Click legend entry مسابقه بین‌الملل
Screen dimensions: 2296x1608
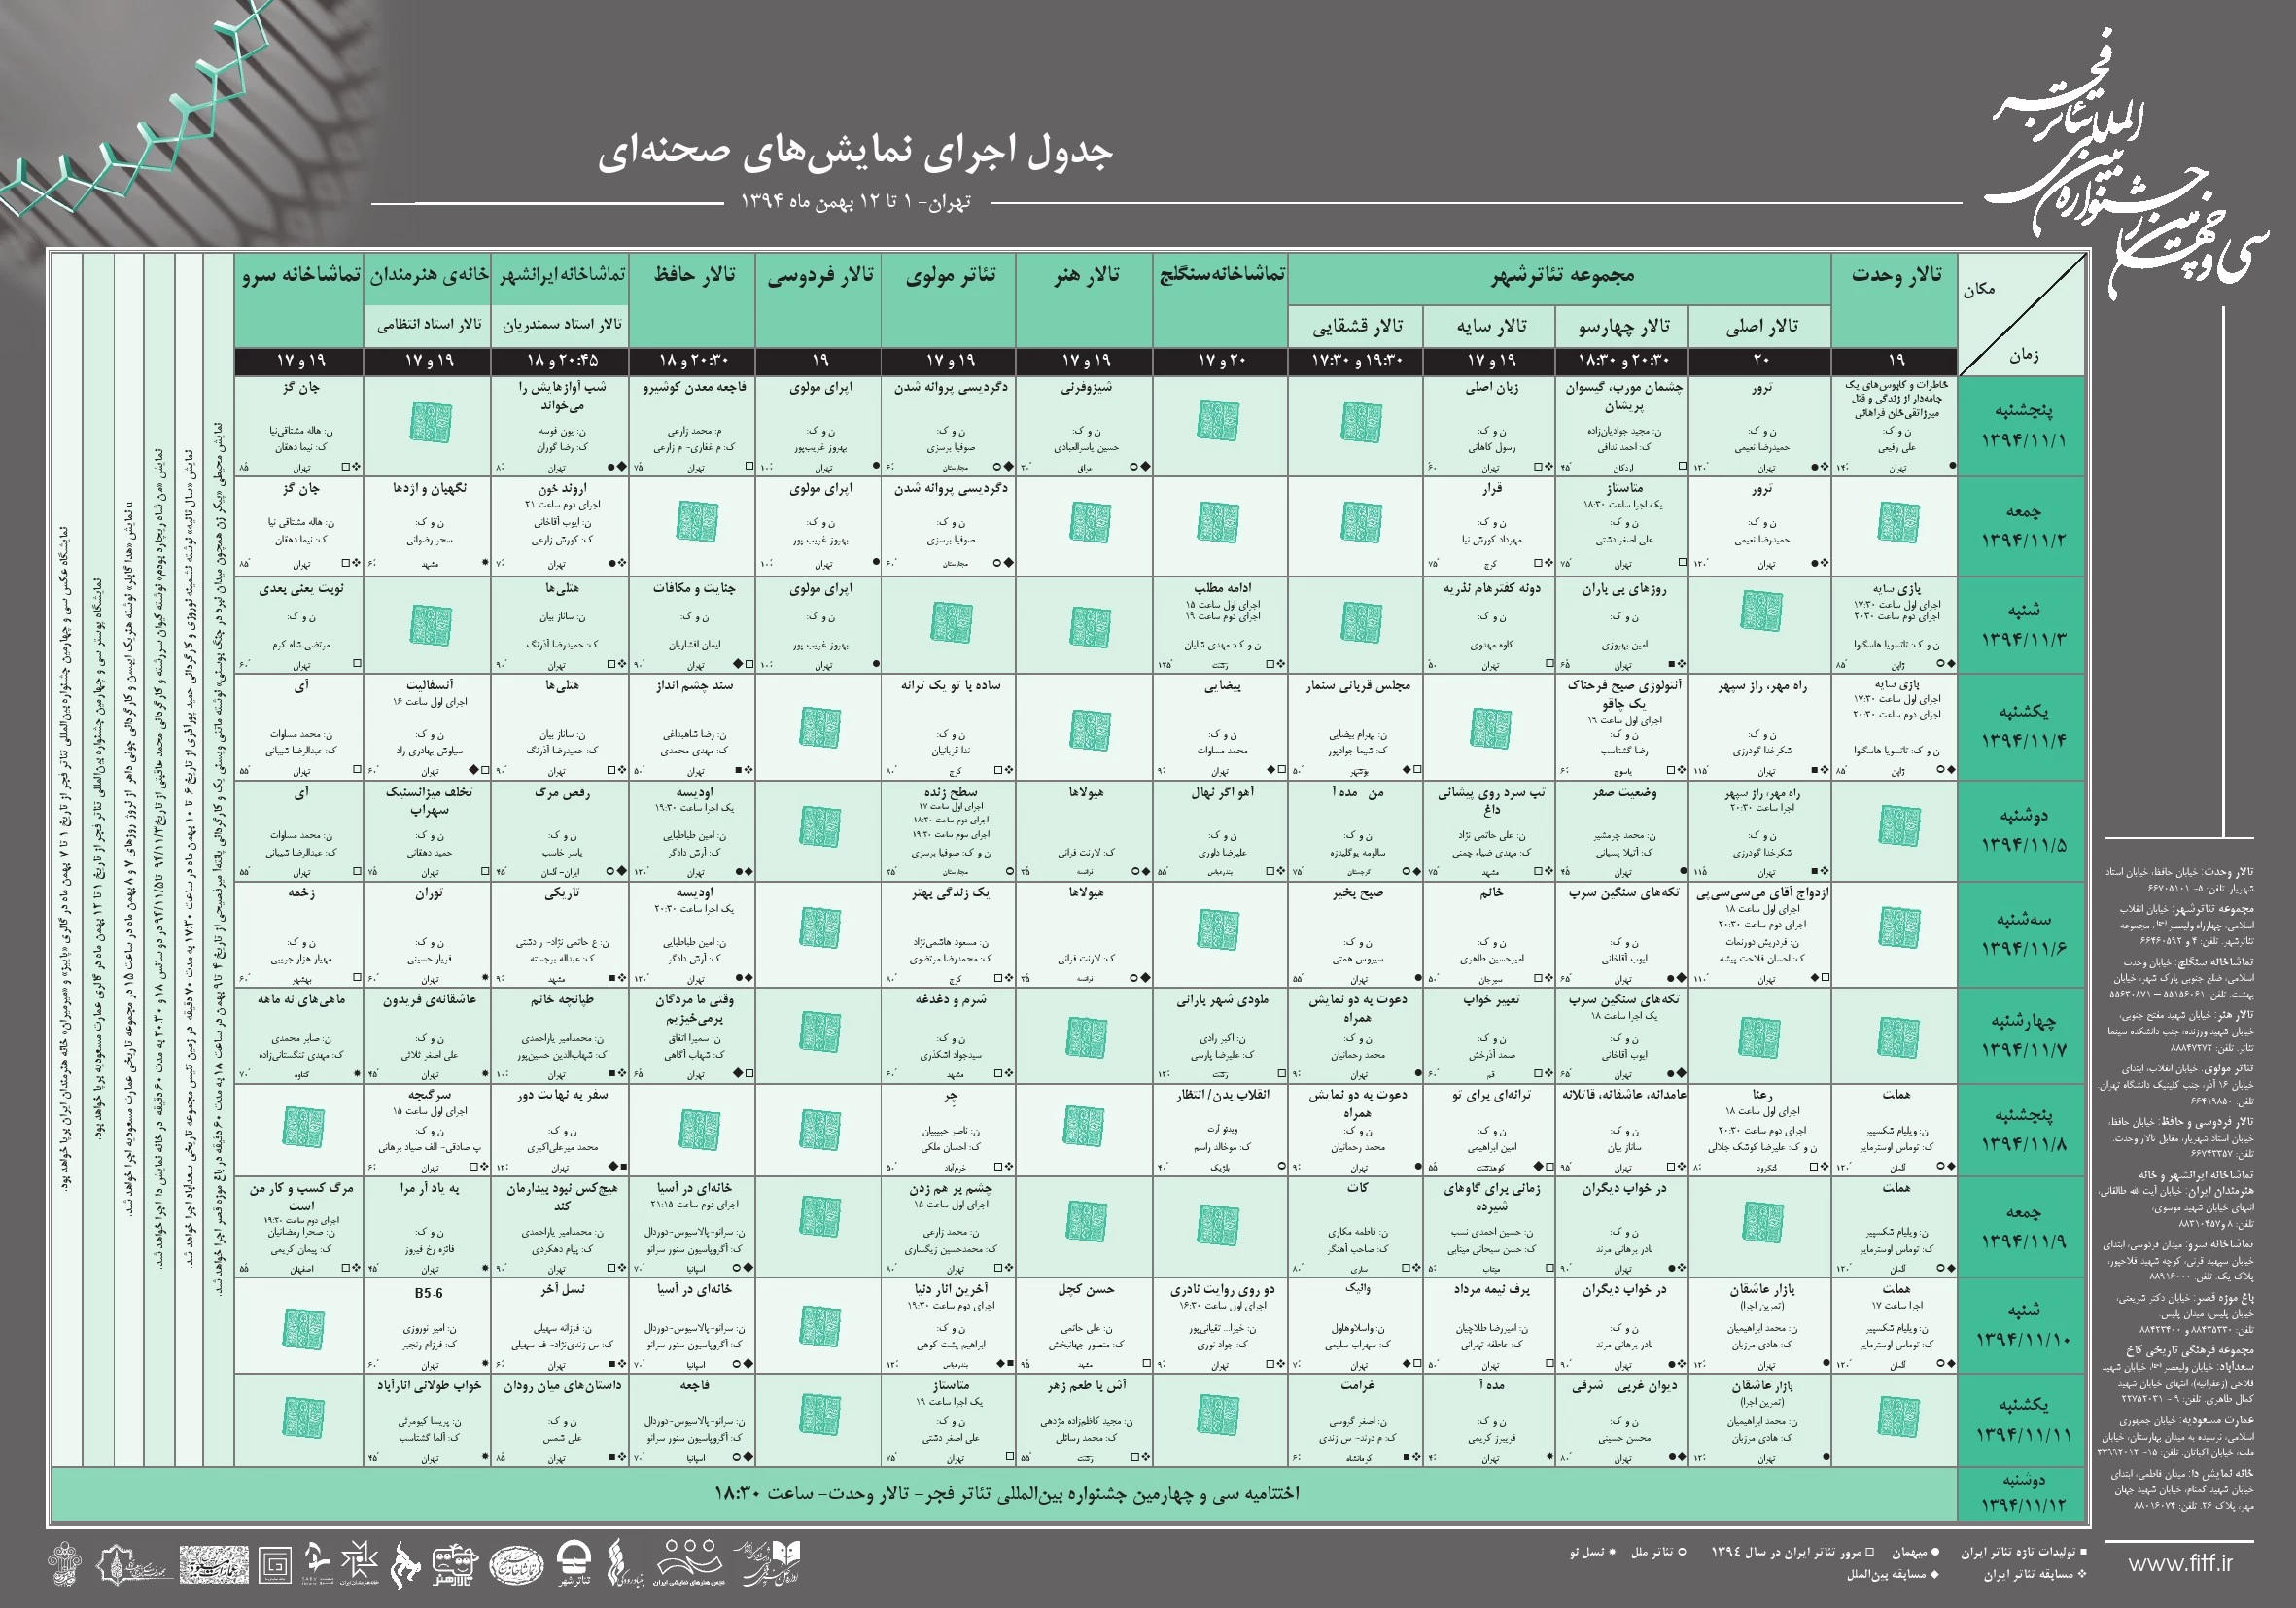click(1894, 1575)
